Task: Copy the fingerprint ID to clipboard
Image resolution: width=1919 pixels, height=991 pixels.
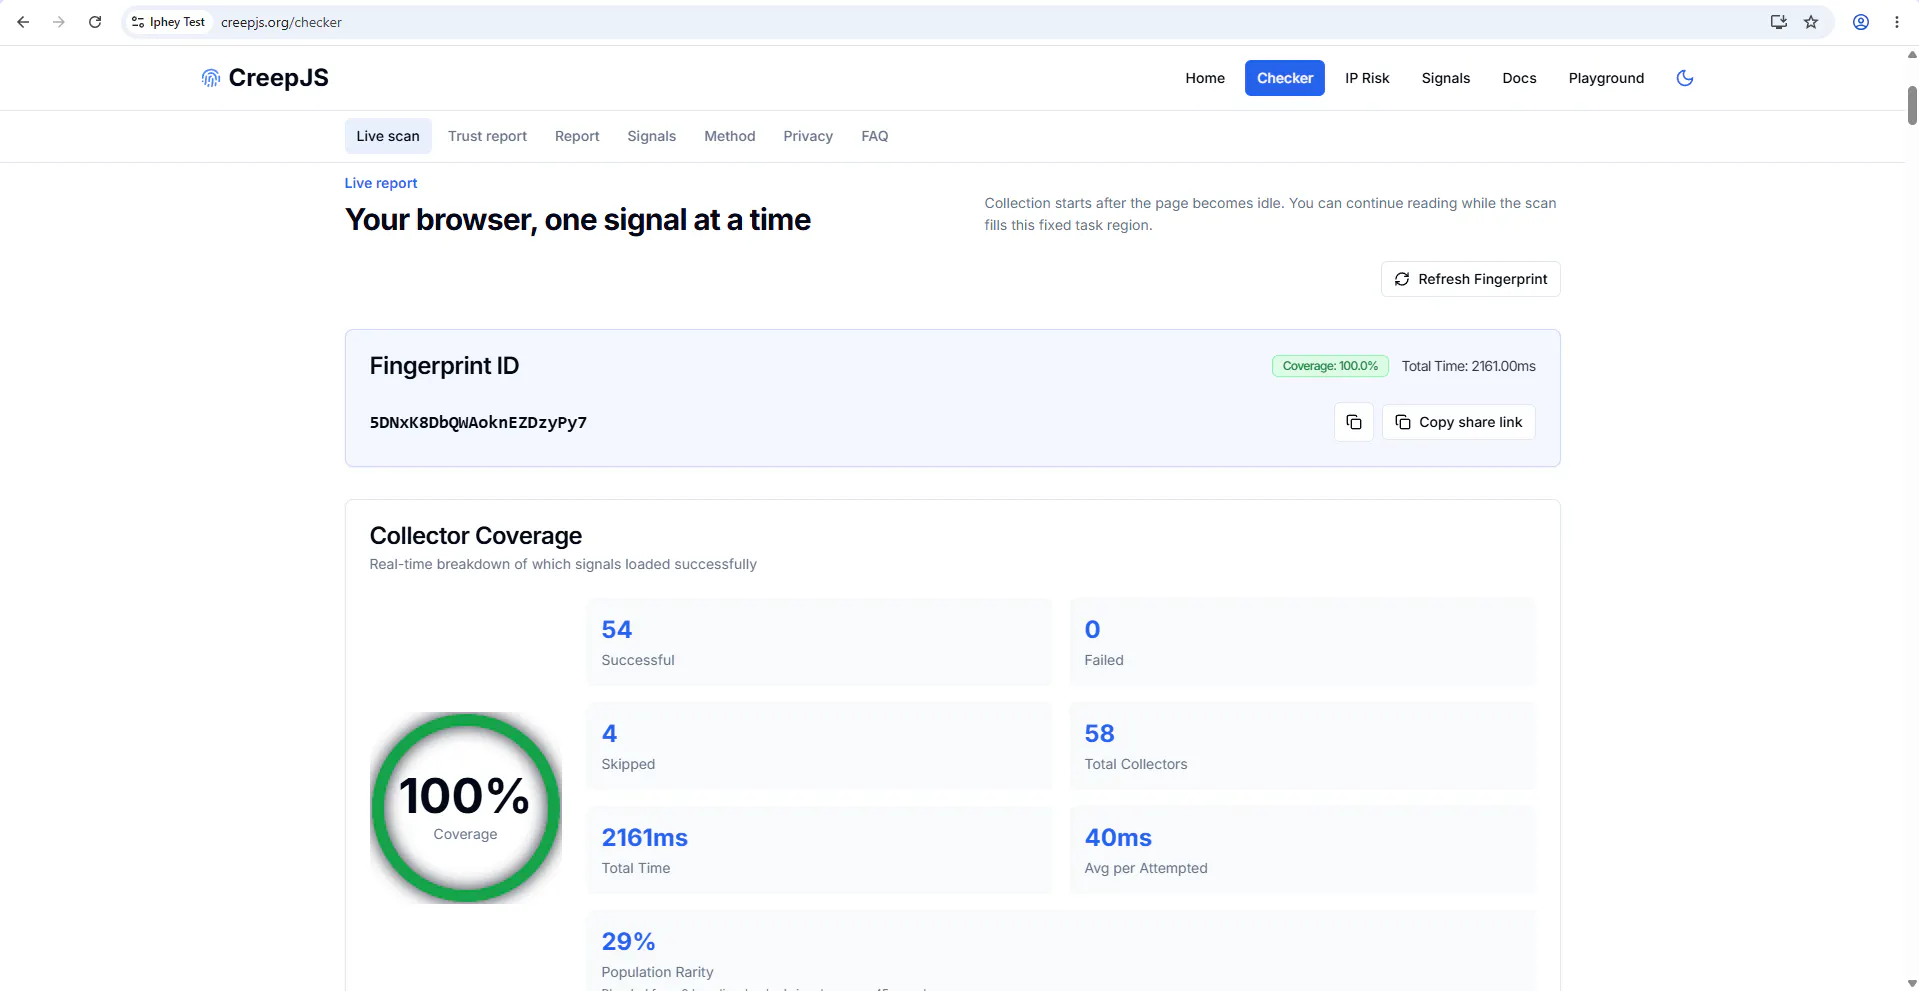Action: pos(1354,422)
